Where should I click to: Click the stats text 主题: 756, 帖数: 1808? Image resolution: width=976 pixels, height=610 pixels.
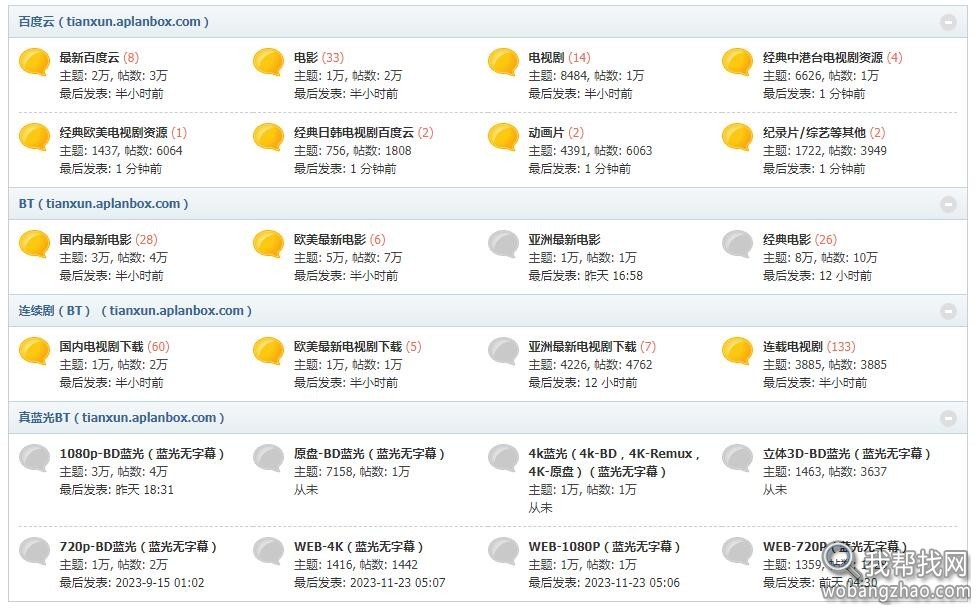(353, 151)
